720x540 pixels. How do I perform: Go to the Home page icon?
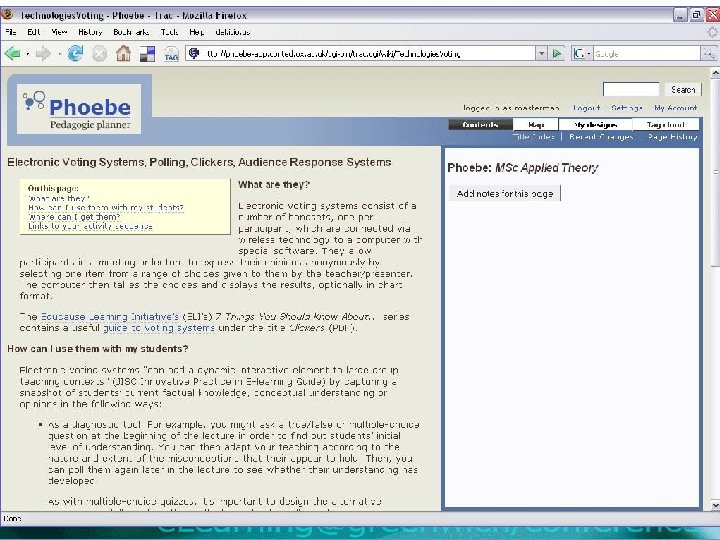tap(123, 54)
